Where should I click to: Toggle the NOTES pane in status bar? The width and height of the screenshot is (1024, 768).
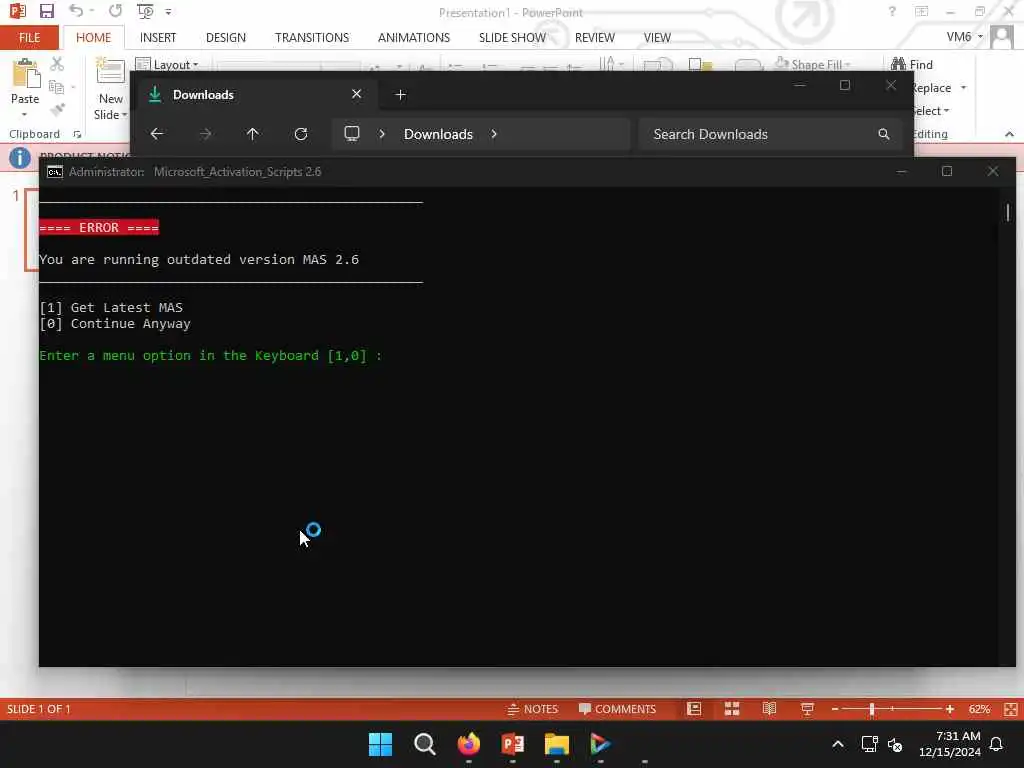(x=533, y=709)
